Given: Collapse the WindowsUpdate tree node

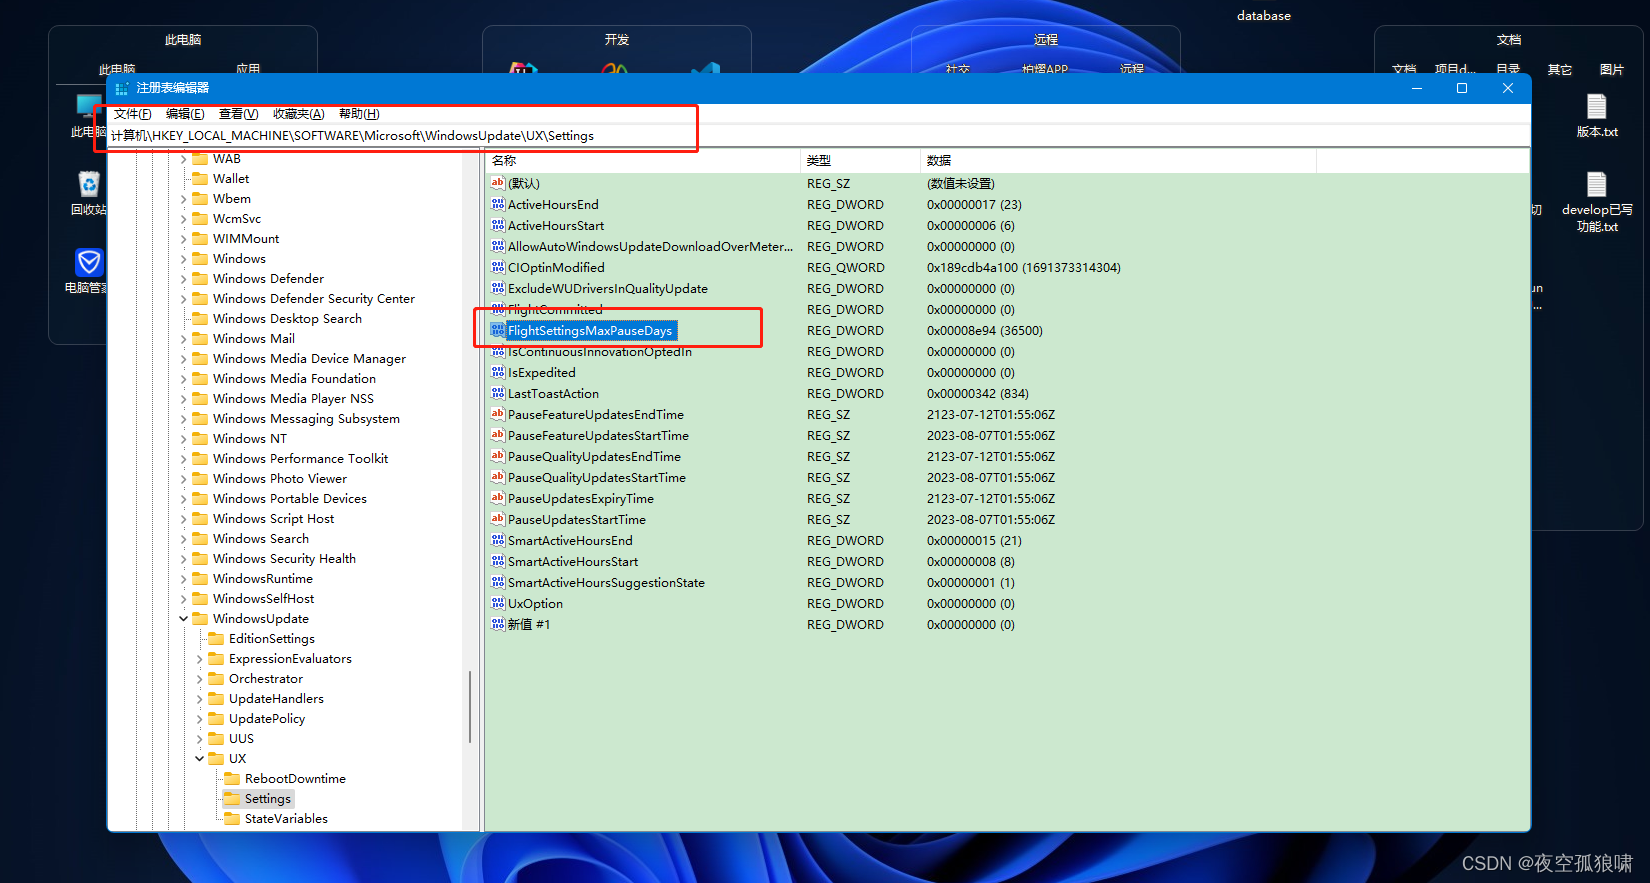Looking at the screenshot, I should click(183, 618).
